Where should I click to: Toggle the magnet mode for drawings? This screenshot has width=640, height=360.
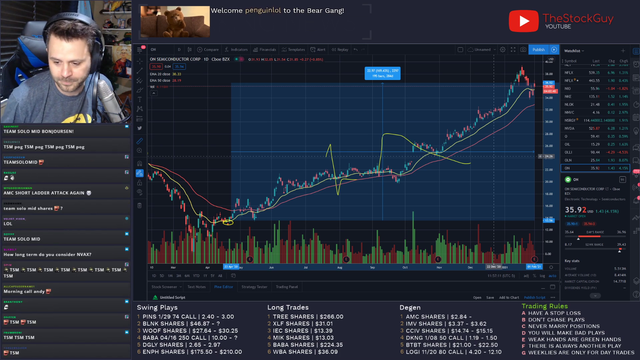click(x=140, y=164)
